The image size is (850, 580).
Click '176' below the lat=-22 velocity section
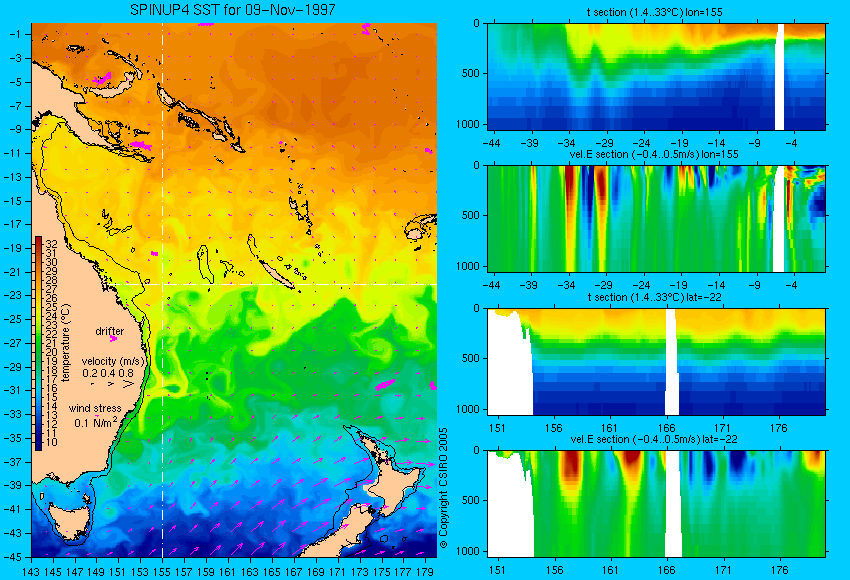[x=780, y=570]
